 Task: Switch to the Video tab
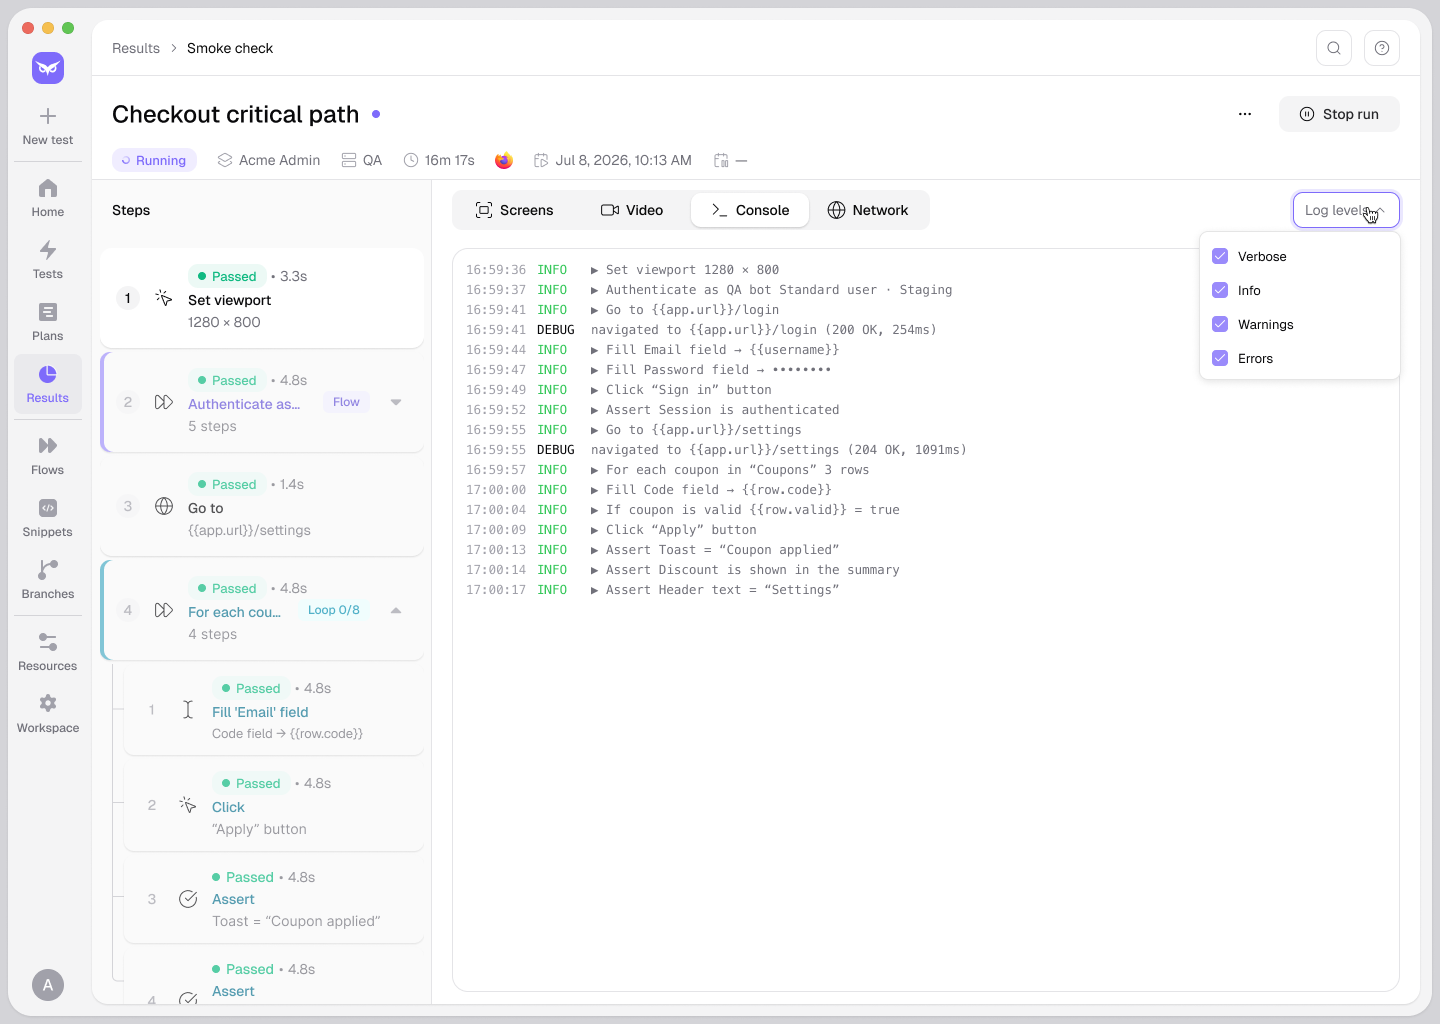[632, 210]
